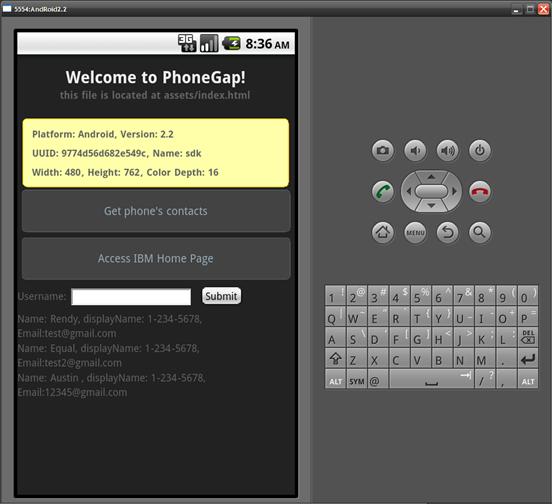The height and width of the screenshot is (504, 552).
Task: Click the Username input field
Action: pyautogui.click(x=131, y=297)
